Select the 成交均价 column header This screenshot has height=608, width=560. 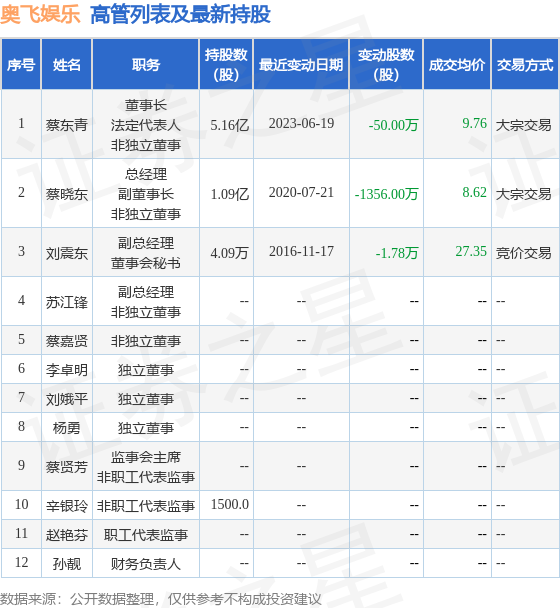point(457,64)
